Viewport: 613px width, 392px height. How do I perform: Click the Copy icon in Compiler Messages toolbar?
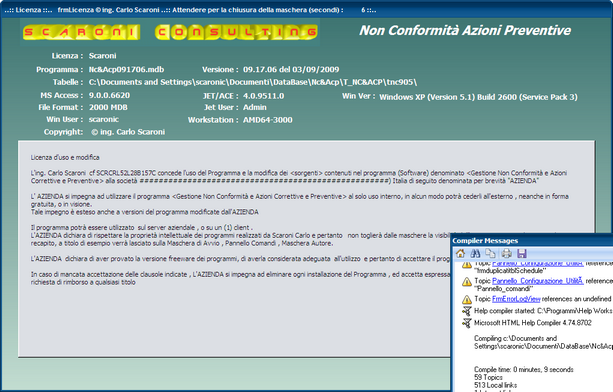click(490, 254)
